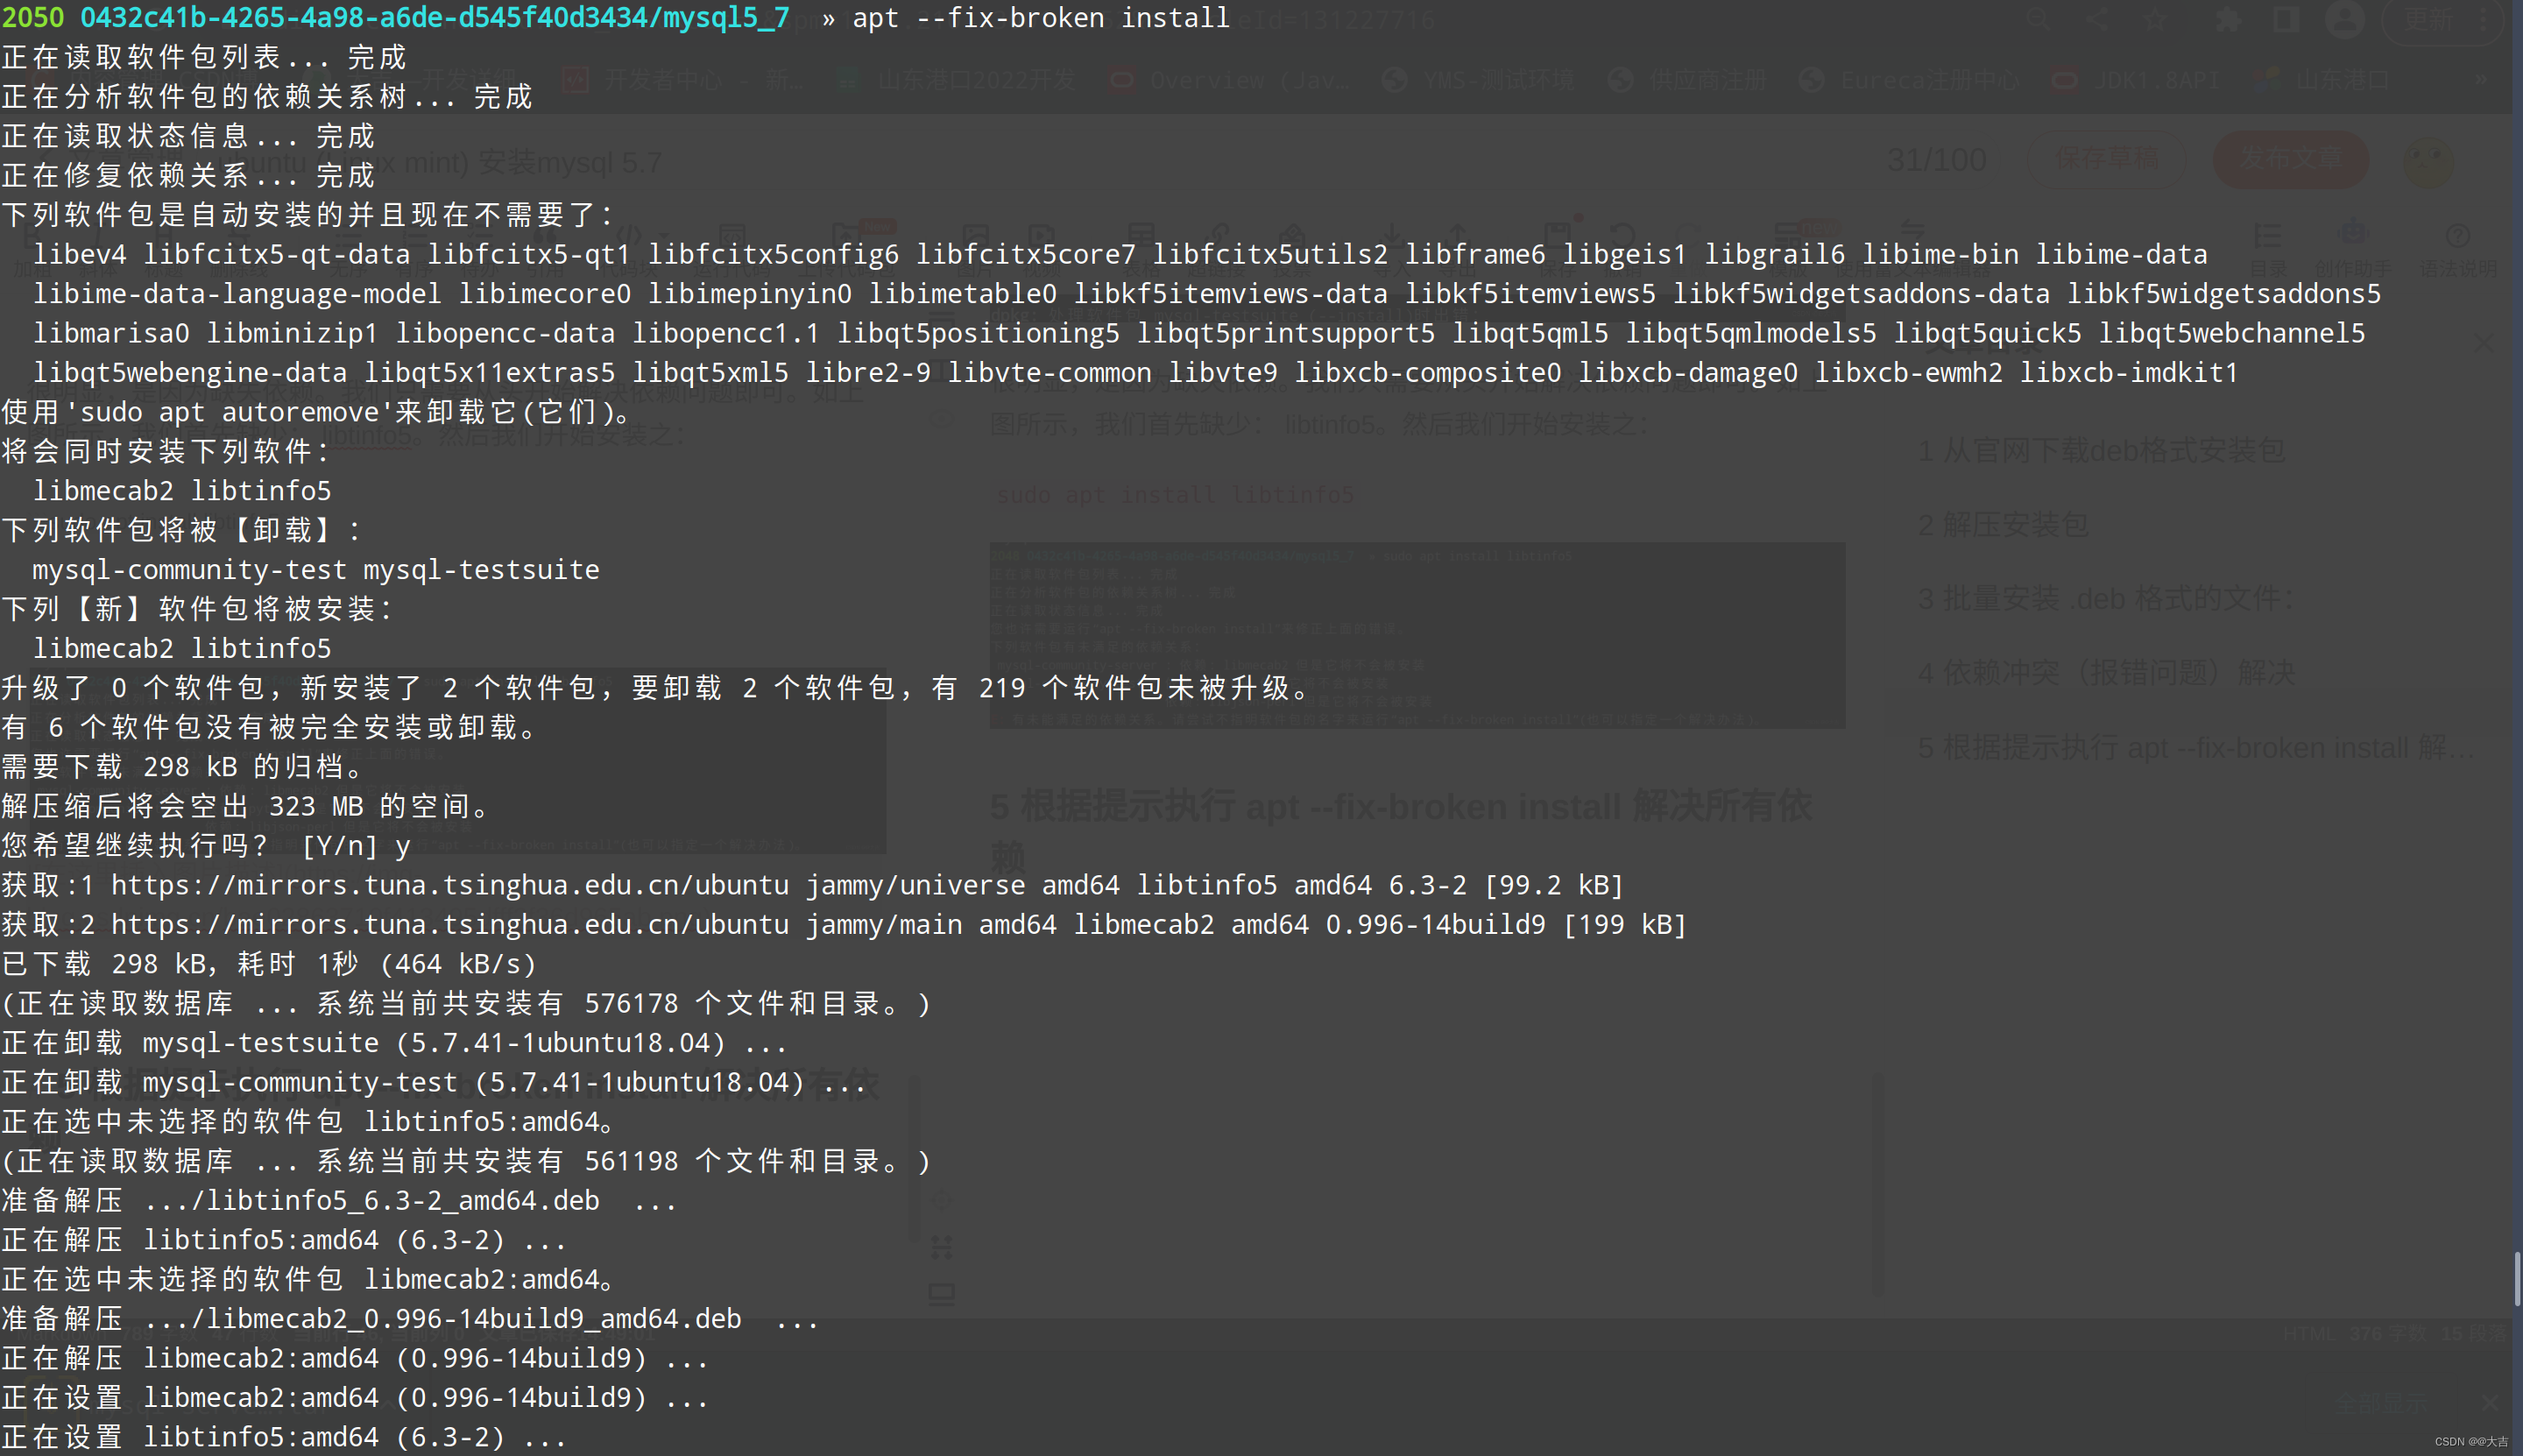2523x1456 pixels.
Task: Open "Eureca注册中心" bookmark in background browser
Action: (x=1910, y=80)
